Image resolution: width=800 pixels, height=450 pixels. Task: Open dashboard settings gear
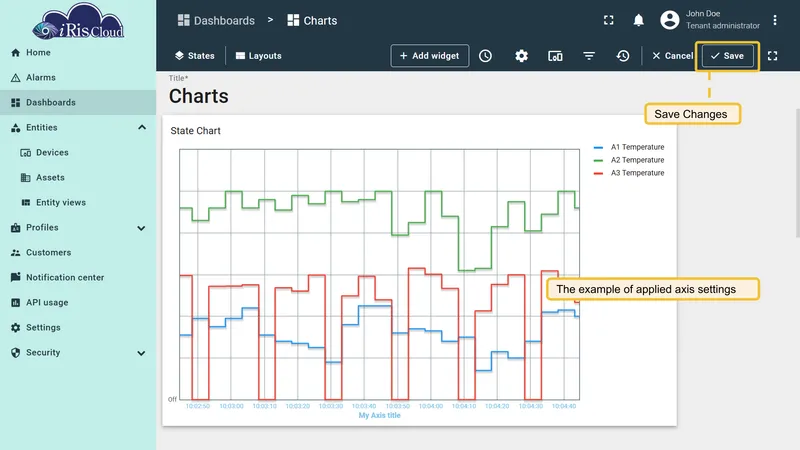(x=521, y=56)
